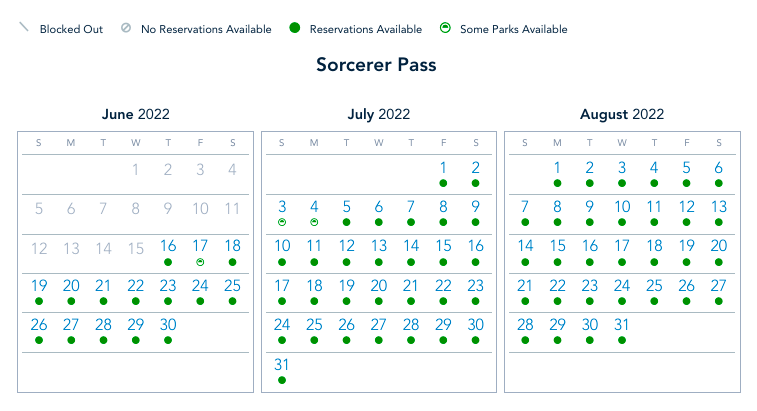Select August 24 on the calendar
The width and height of the screenshot is (757, 411).
pyautogui.click(x=621, y=285)
